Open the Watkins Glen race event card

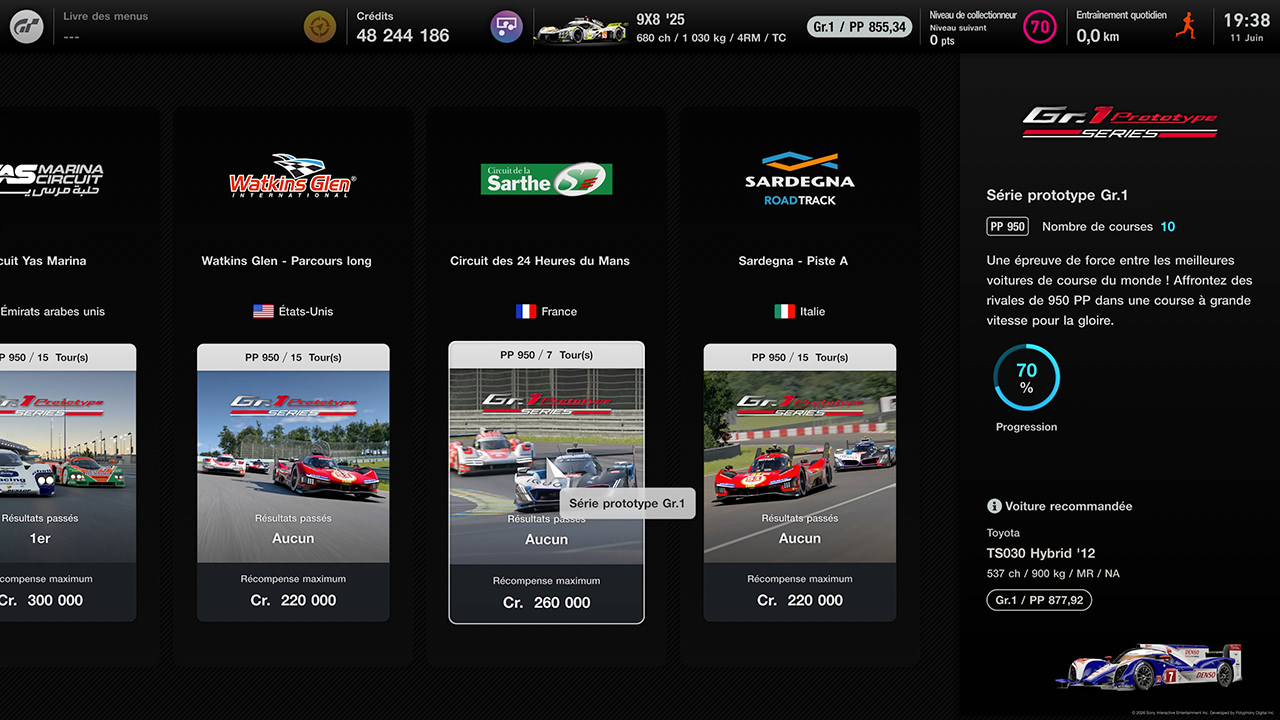pos(293,483)
